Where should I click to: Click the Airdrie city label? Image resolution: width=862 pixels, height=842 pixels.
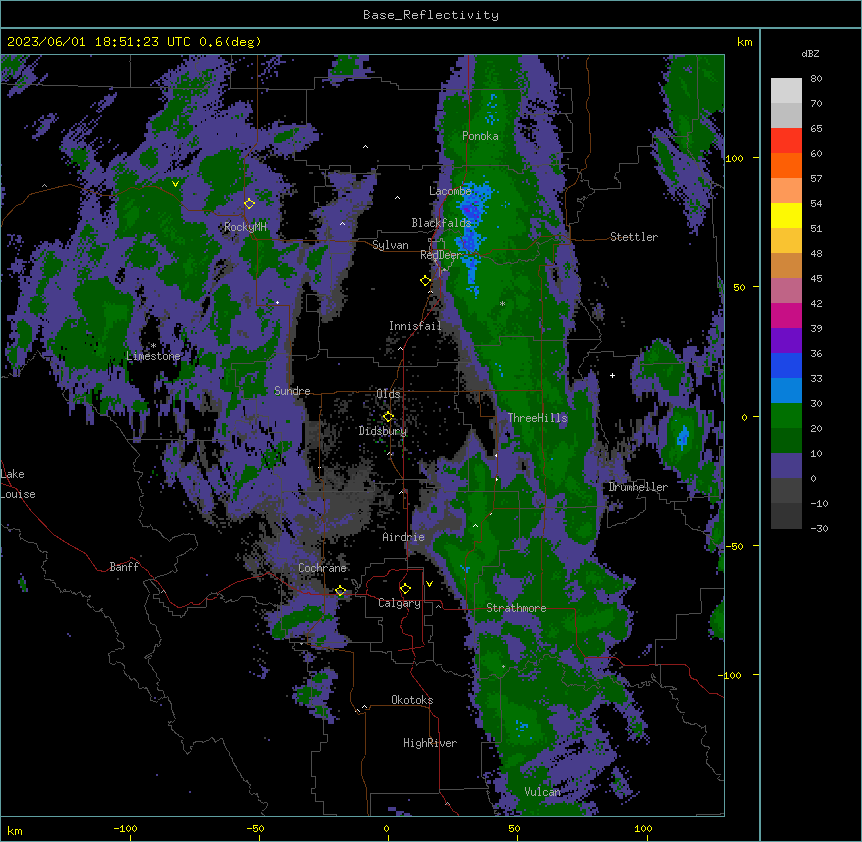tap(404, 538)
